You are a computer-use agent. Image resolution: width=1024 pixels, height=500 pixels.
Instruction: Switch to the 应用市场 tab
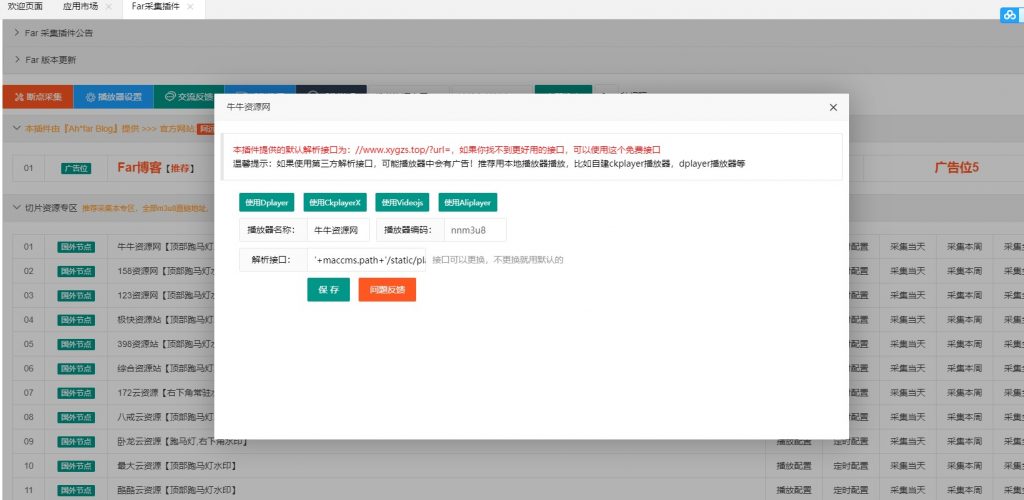pos(80,7)
